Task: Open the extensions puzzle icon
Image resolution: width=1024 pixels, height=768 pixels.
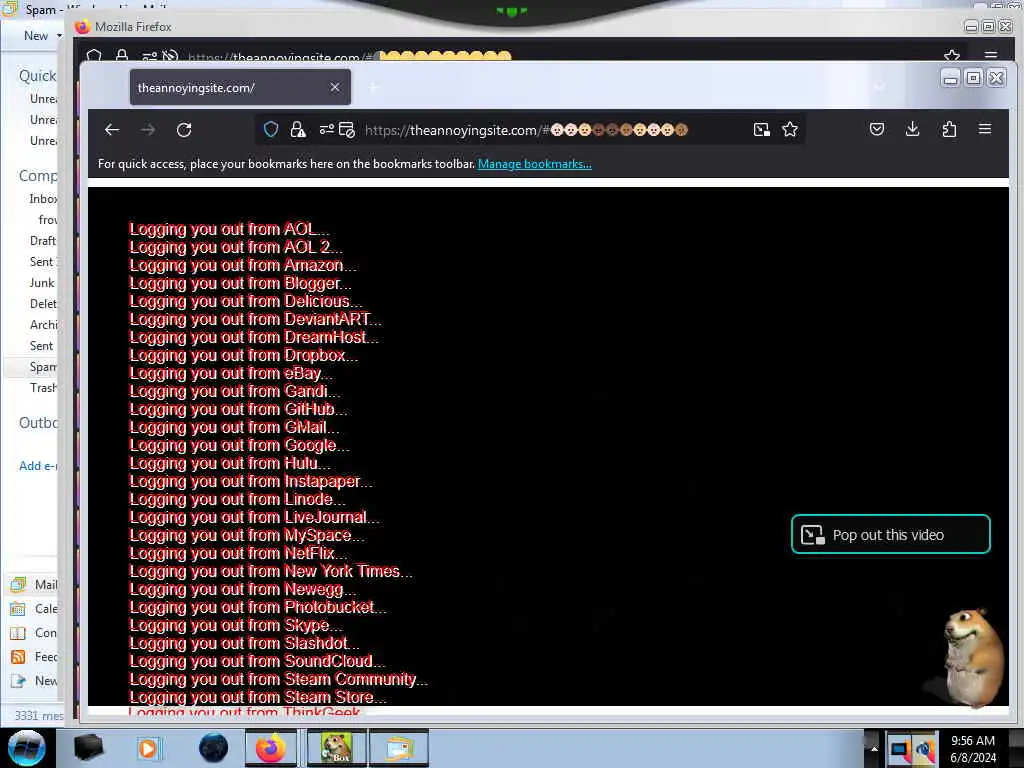Action: [949, 129]
